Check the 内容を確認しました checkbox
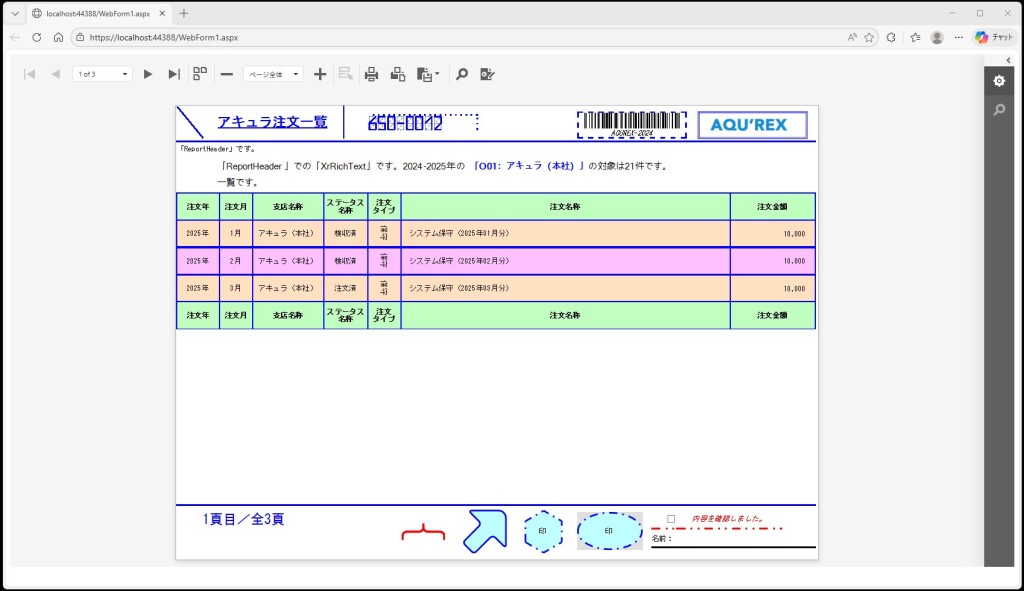1024x591 pixels. pos(671,519)
